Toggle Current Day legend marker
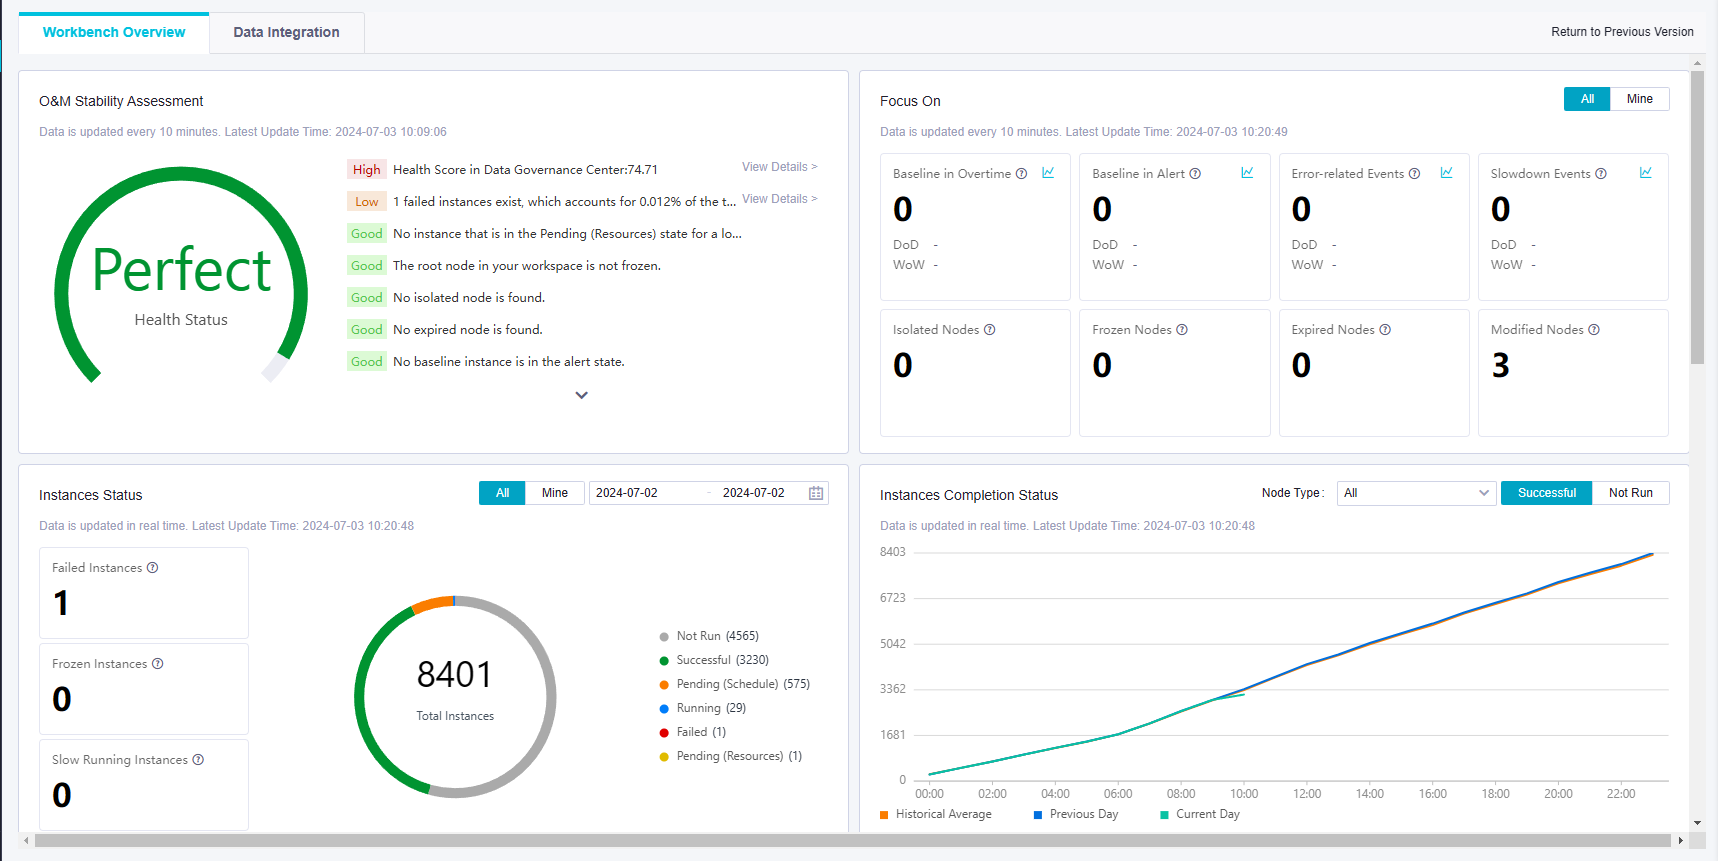 [x=1164, y=815]
